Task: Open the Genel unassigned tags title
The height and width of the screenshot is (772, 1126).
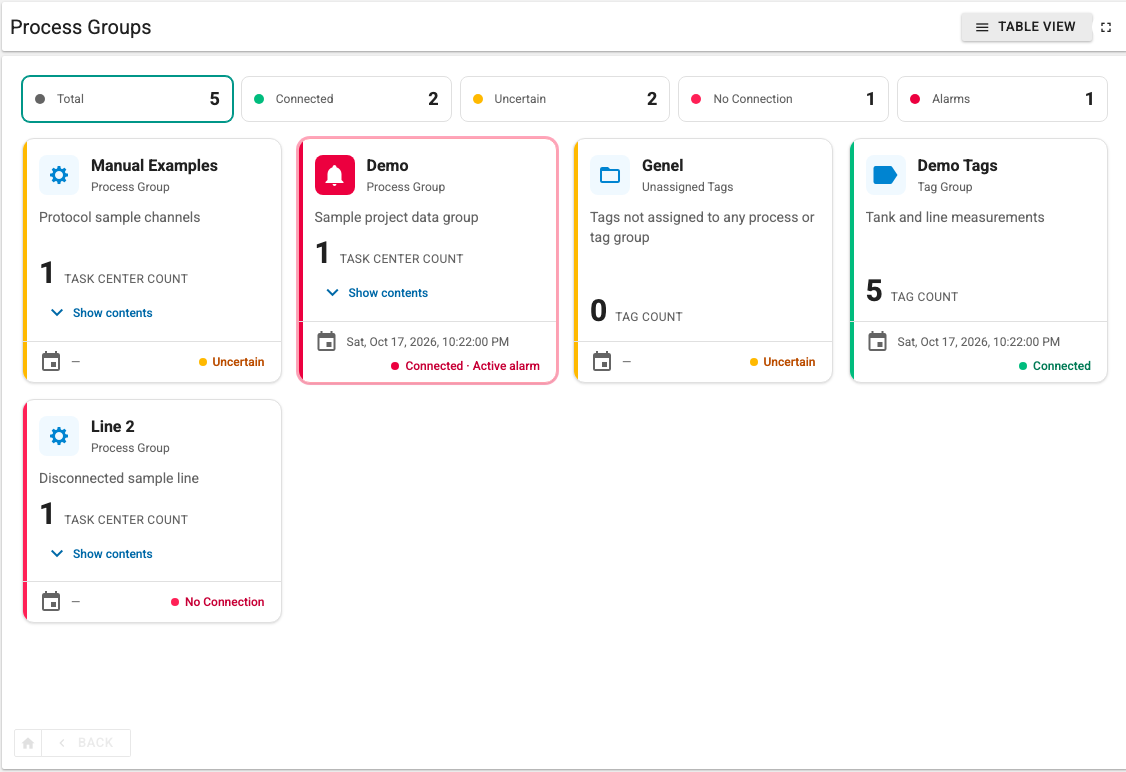Action: [x=663, y=166]
